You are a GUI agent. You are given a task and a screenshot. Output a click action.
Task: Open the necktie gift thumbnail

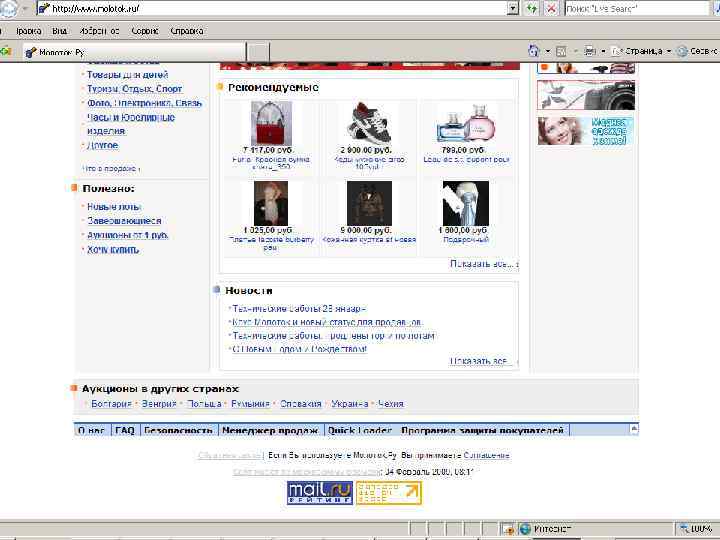tap(466, 203)
